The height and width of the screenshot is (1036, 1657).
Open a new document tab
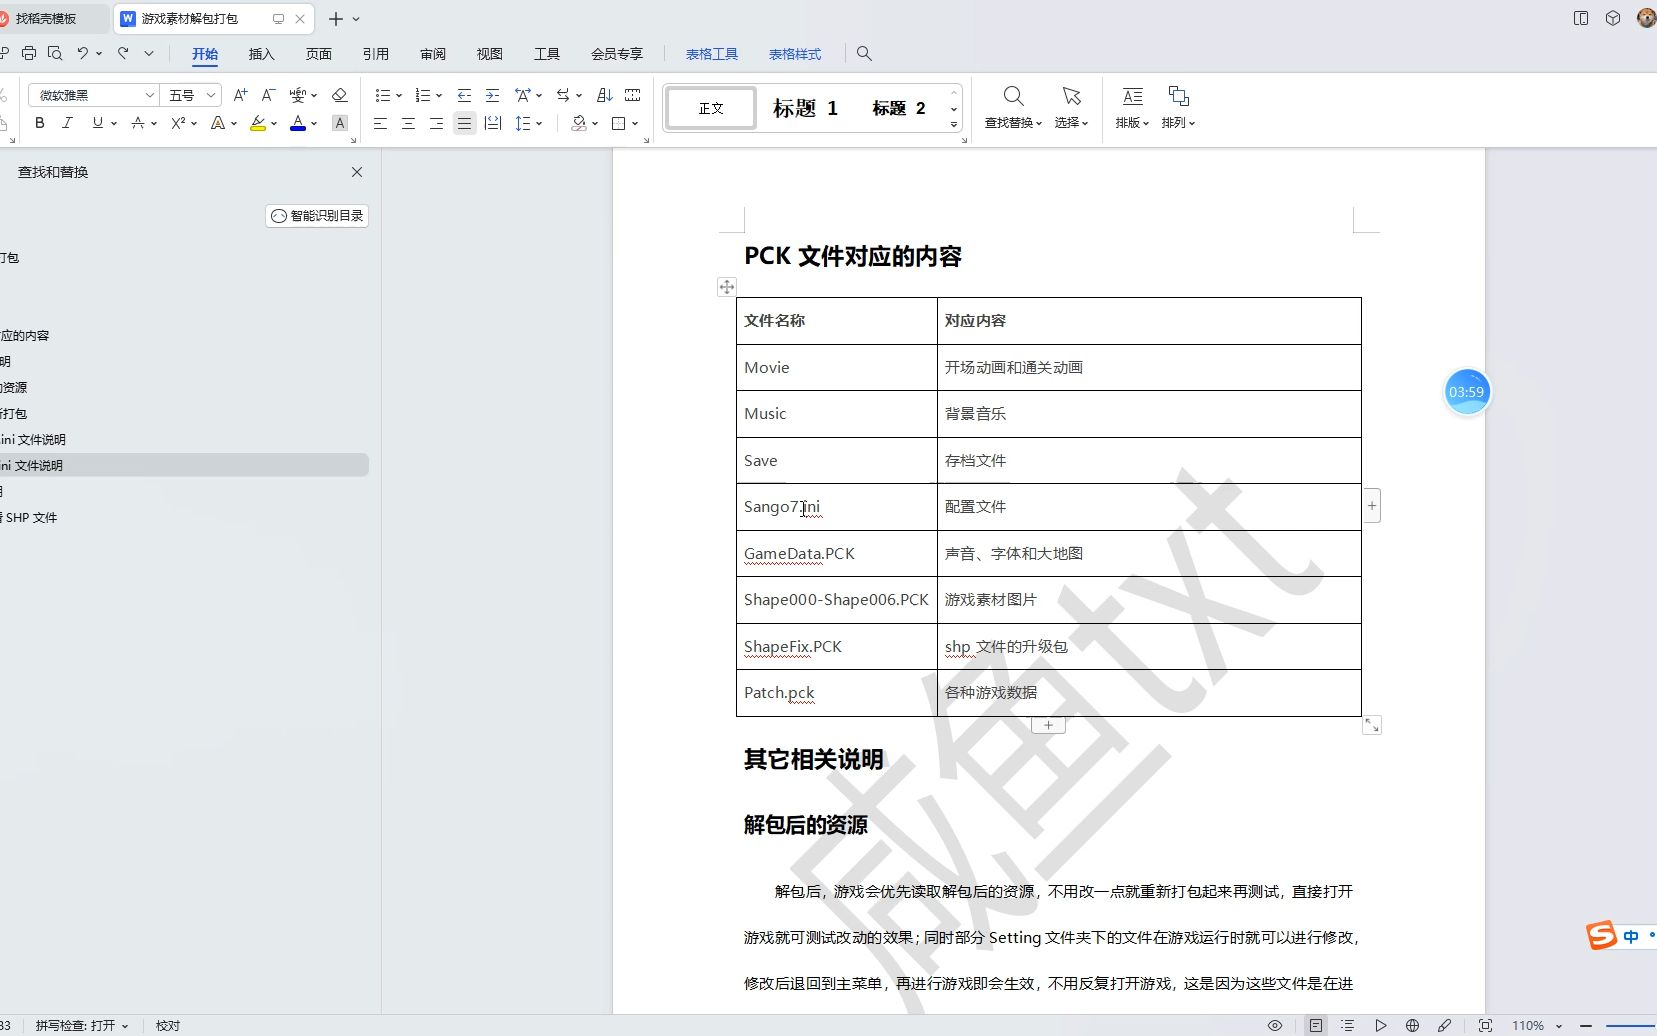point(336,19)
